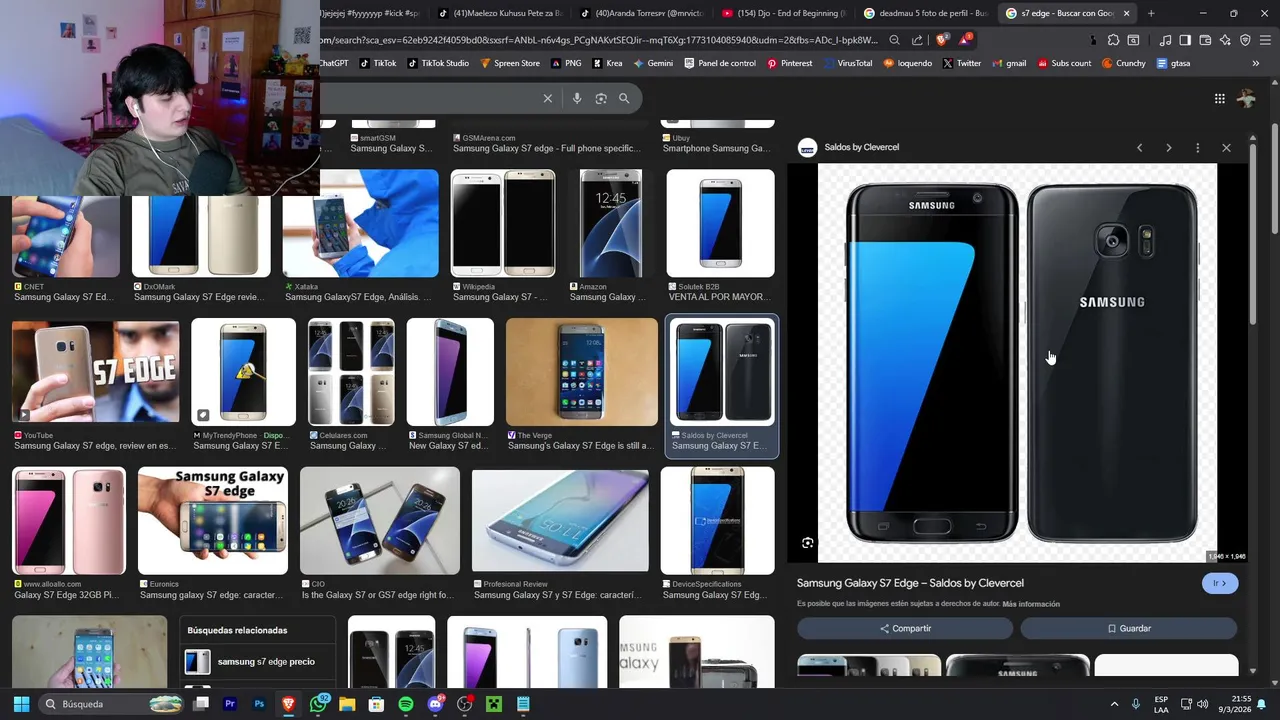This screenshot has width=1280, height=720.
Task: Open the VirusTotal bookmark
Action: point(847,63)
